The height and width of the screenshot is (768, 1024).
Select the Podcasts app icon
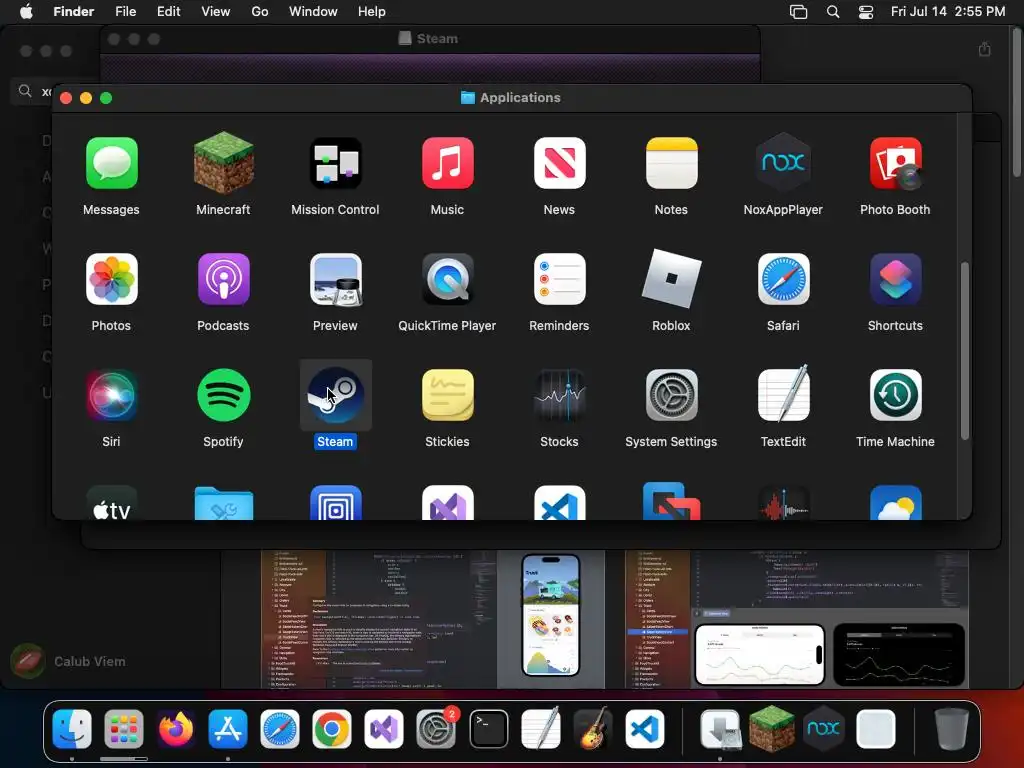[x=223, y=280]
